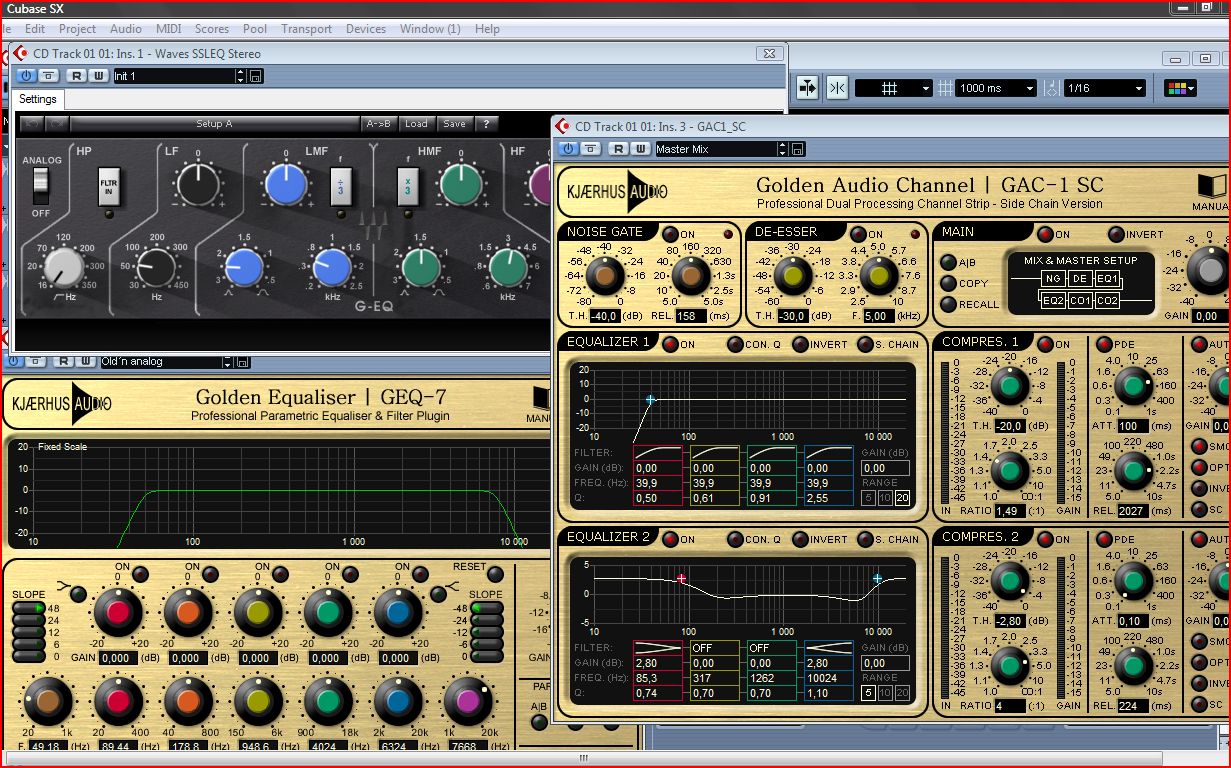Activate the Waves SSLEQ effect power button
This screenshot has height=768, width=1231.
pos(26,76)
